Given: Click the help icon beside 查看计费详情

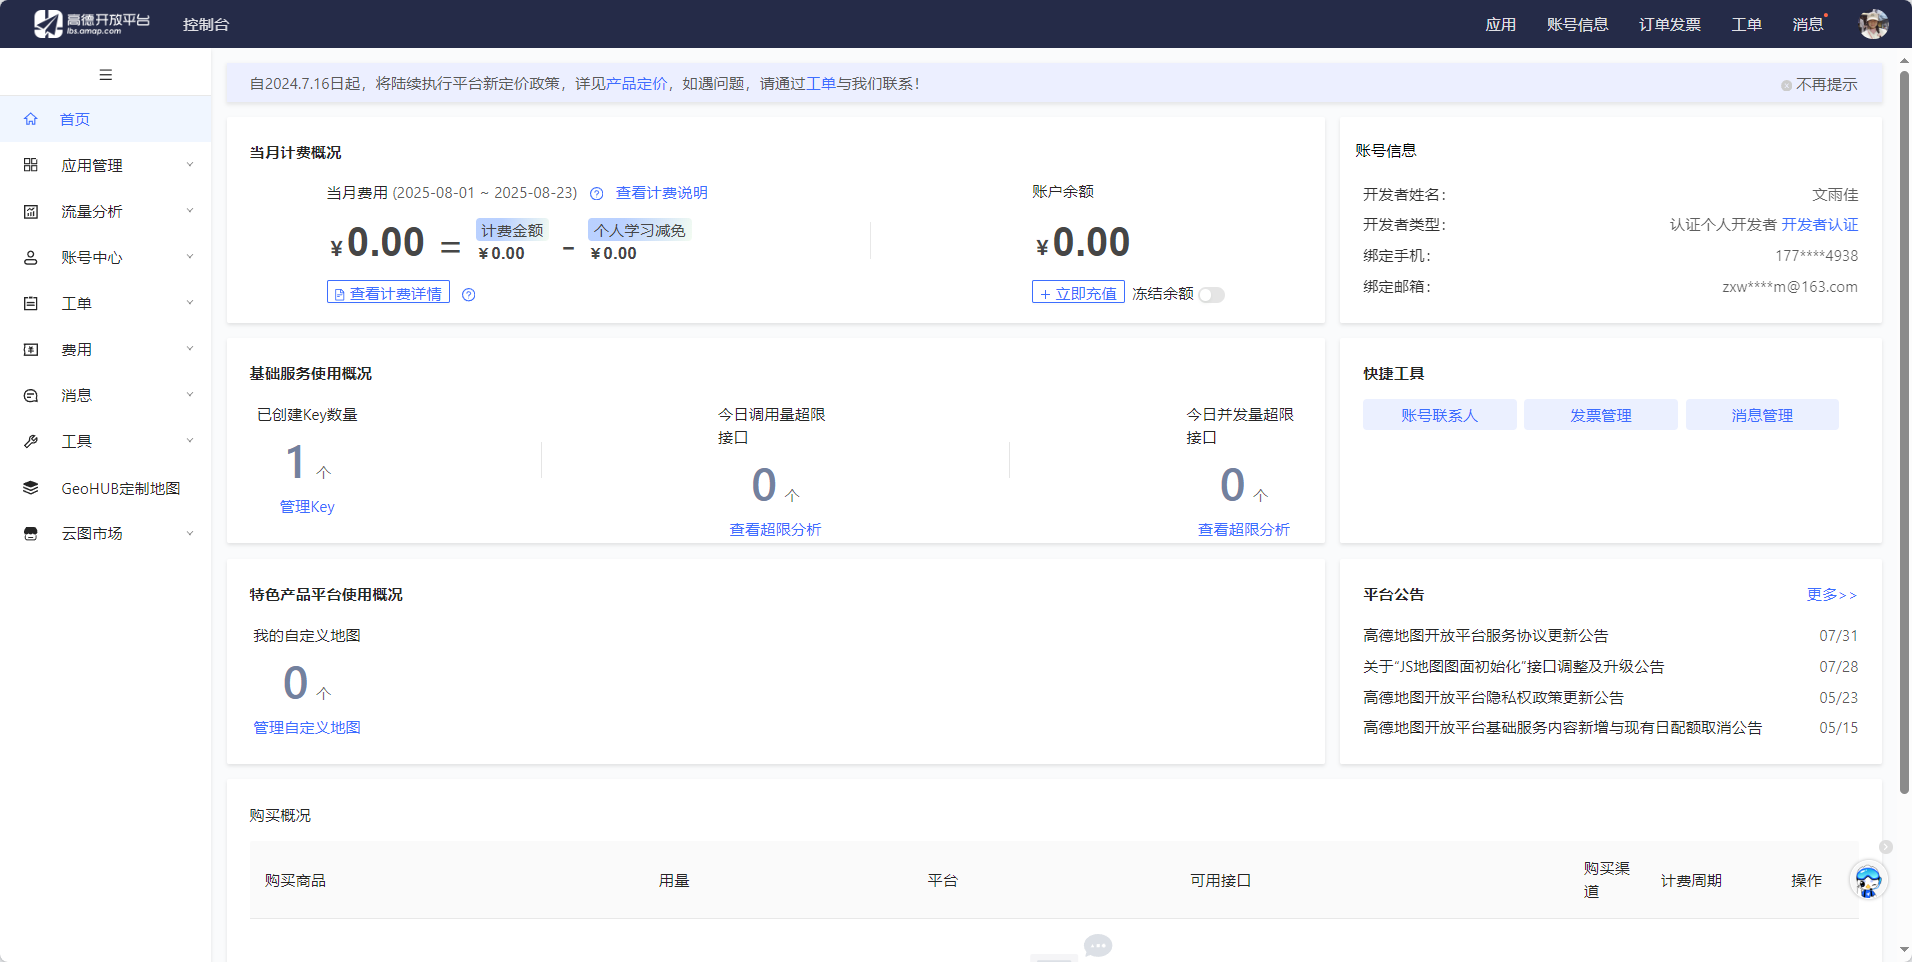Looking at the screenshot, I should (469, 295).
